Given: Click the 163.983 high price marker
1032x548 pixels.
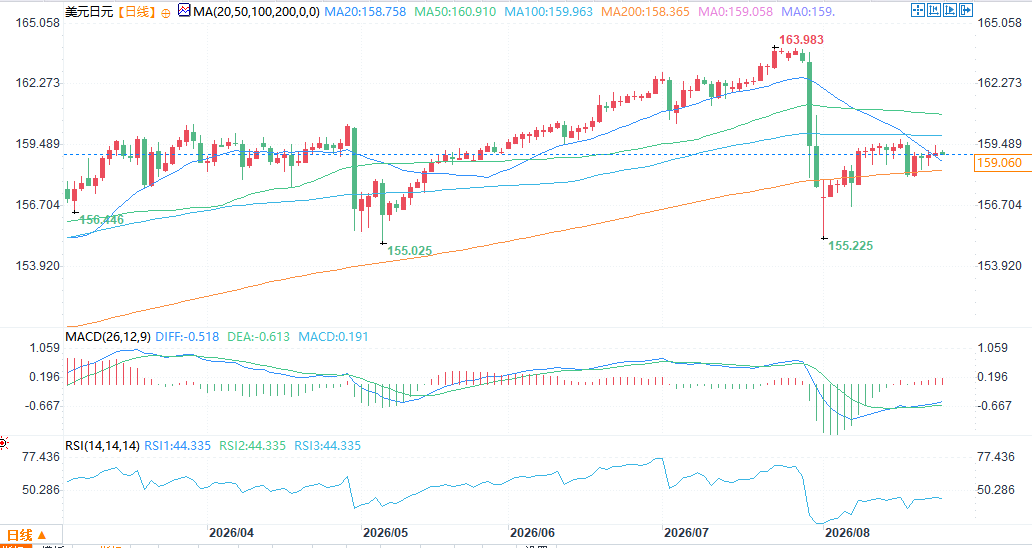Looking at the screenshot, I should tap(801, 40).
